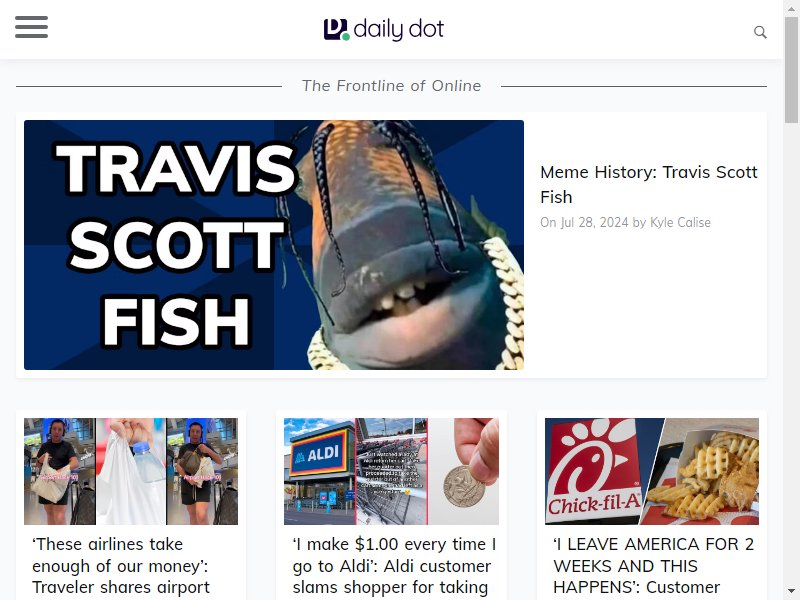
Task: Click the ALDI store sign image
Action: click(319, 453)
